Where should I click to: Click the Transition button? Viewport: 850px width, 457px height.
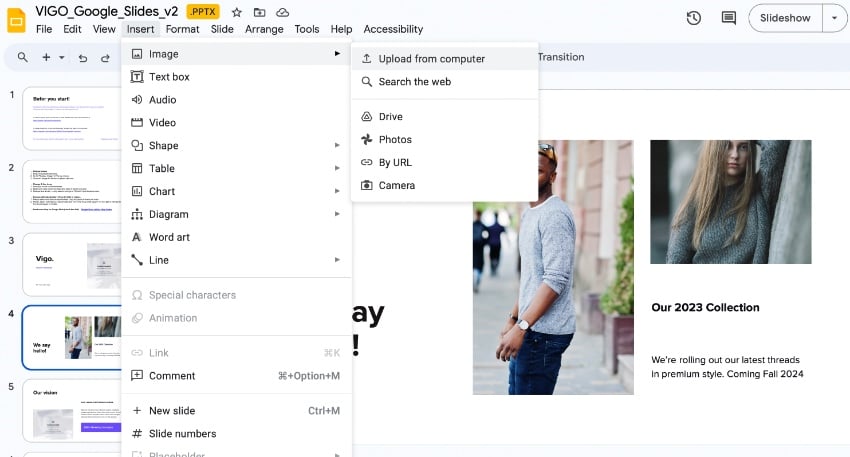tap(560, 57)
